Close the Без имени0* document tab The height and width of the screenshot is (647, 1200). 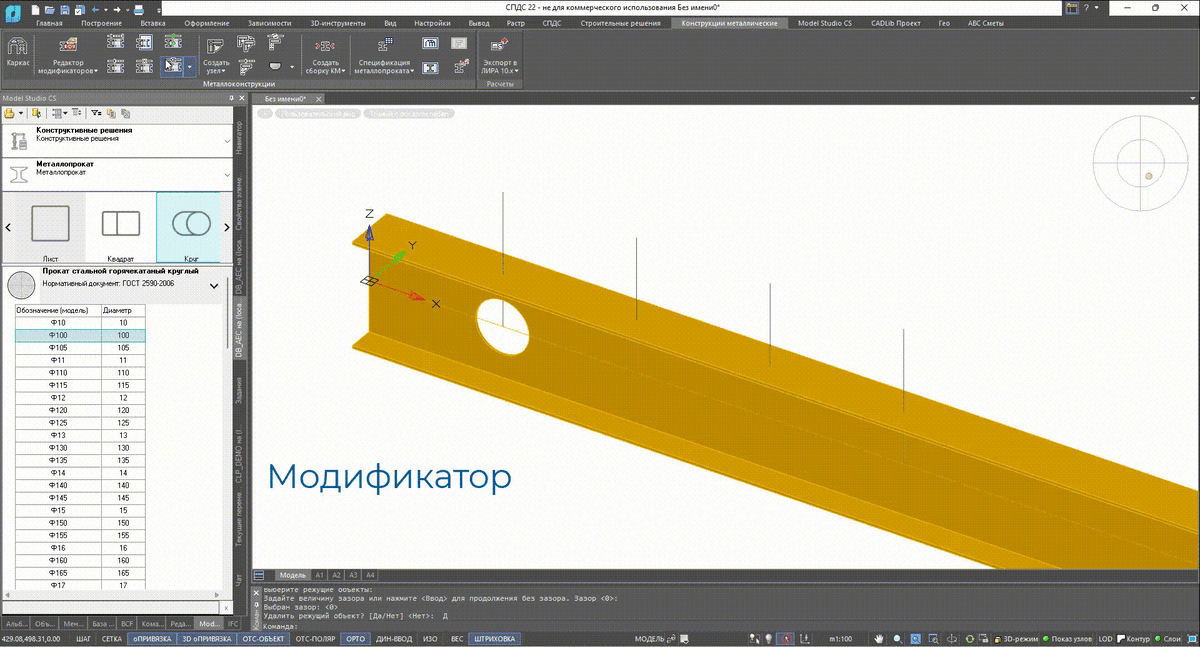click(318, 99)
